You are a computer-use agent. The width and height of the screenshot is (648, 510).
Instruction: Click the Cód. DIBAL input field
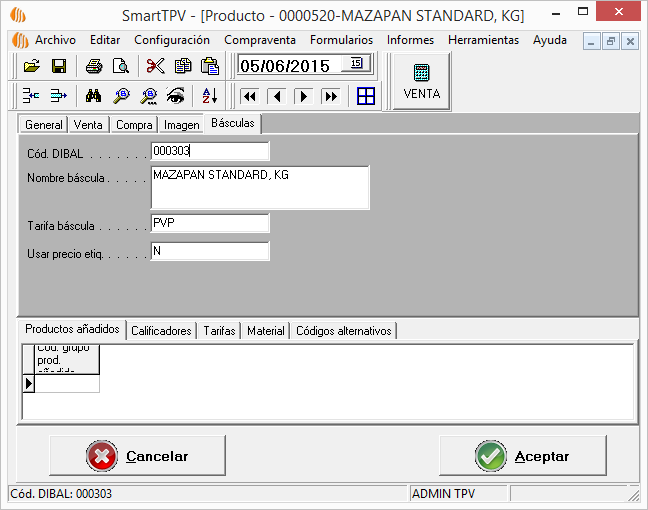coord(210,151)
